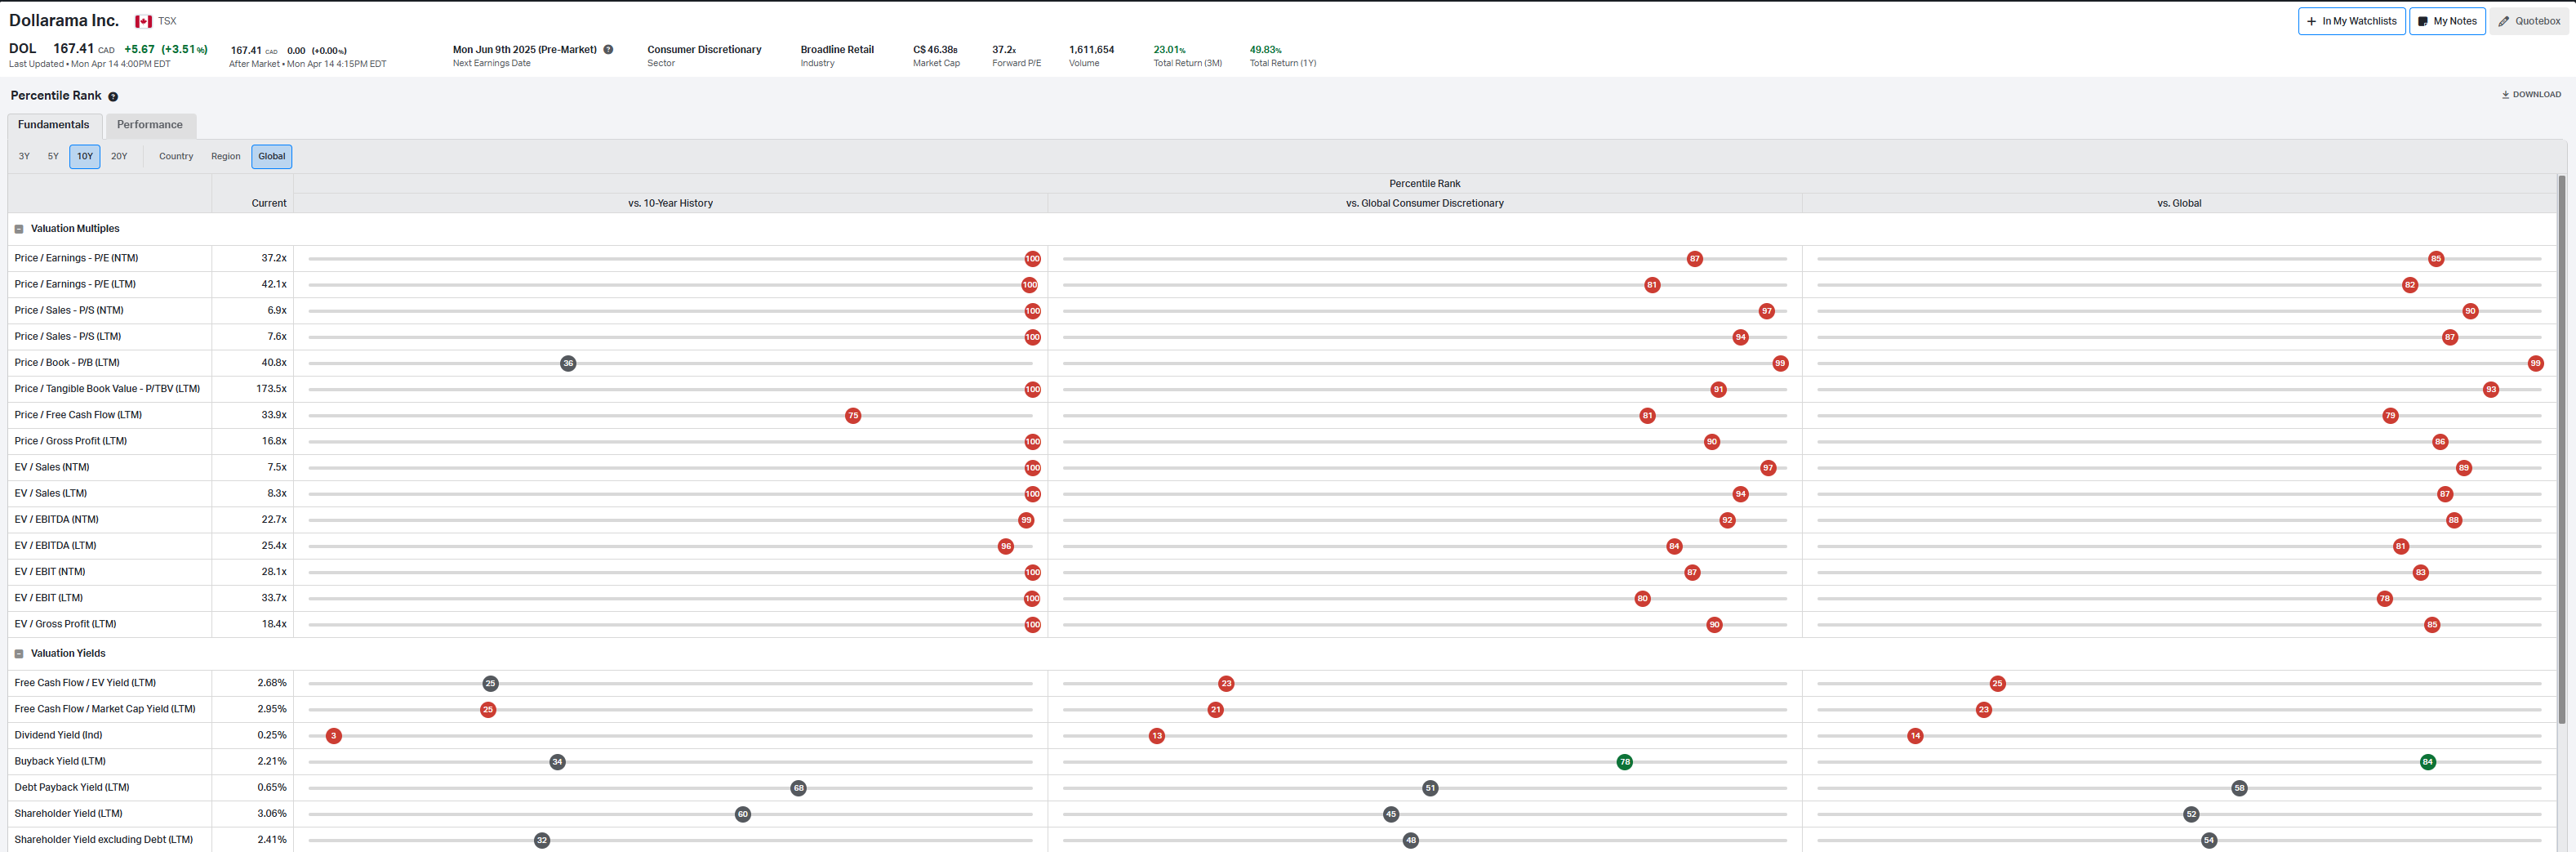Click the Broadline Retail industry link
Screen dimensions: 2576x852
pyautogui.click(x=837, y=50)
